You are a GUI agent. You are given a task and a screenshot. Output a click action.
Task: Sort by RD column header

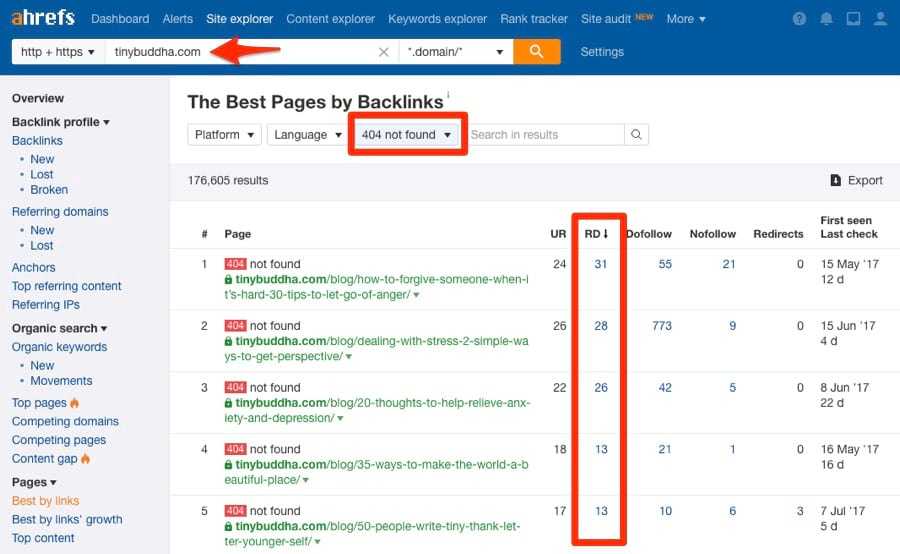[596, 234]
